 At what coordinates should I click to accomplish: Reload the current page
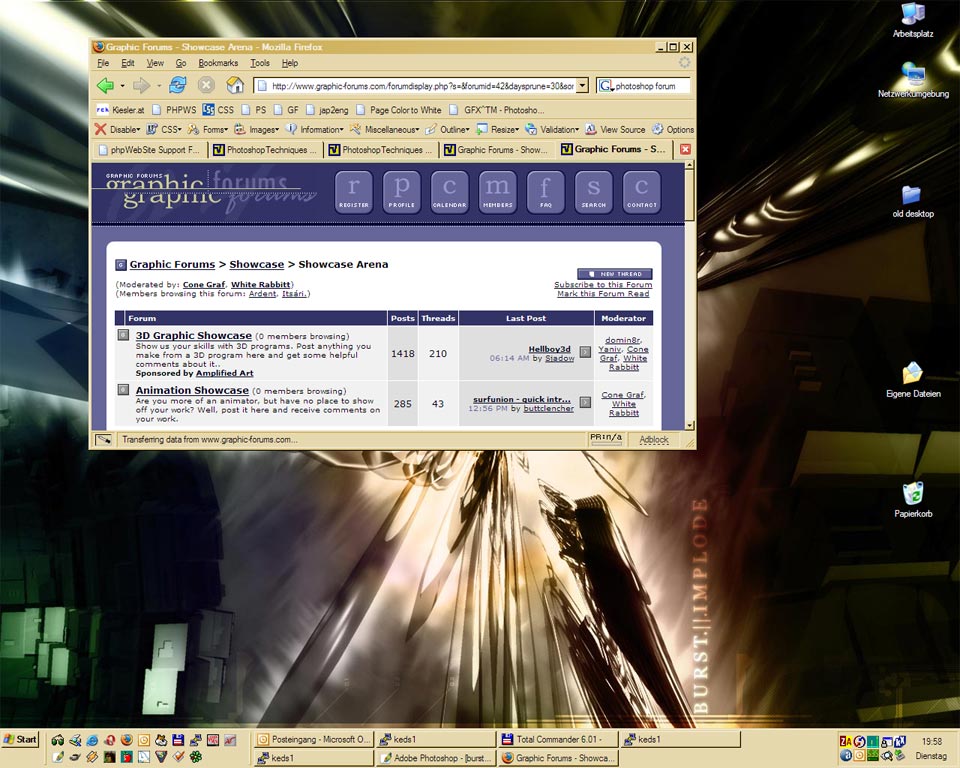[x=178, y=85]
